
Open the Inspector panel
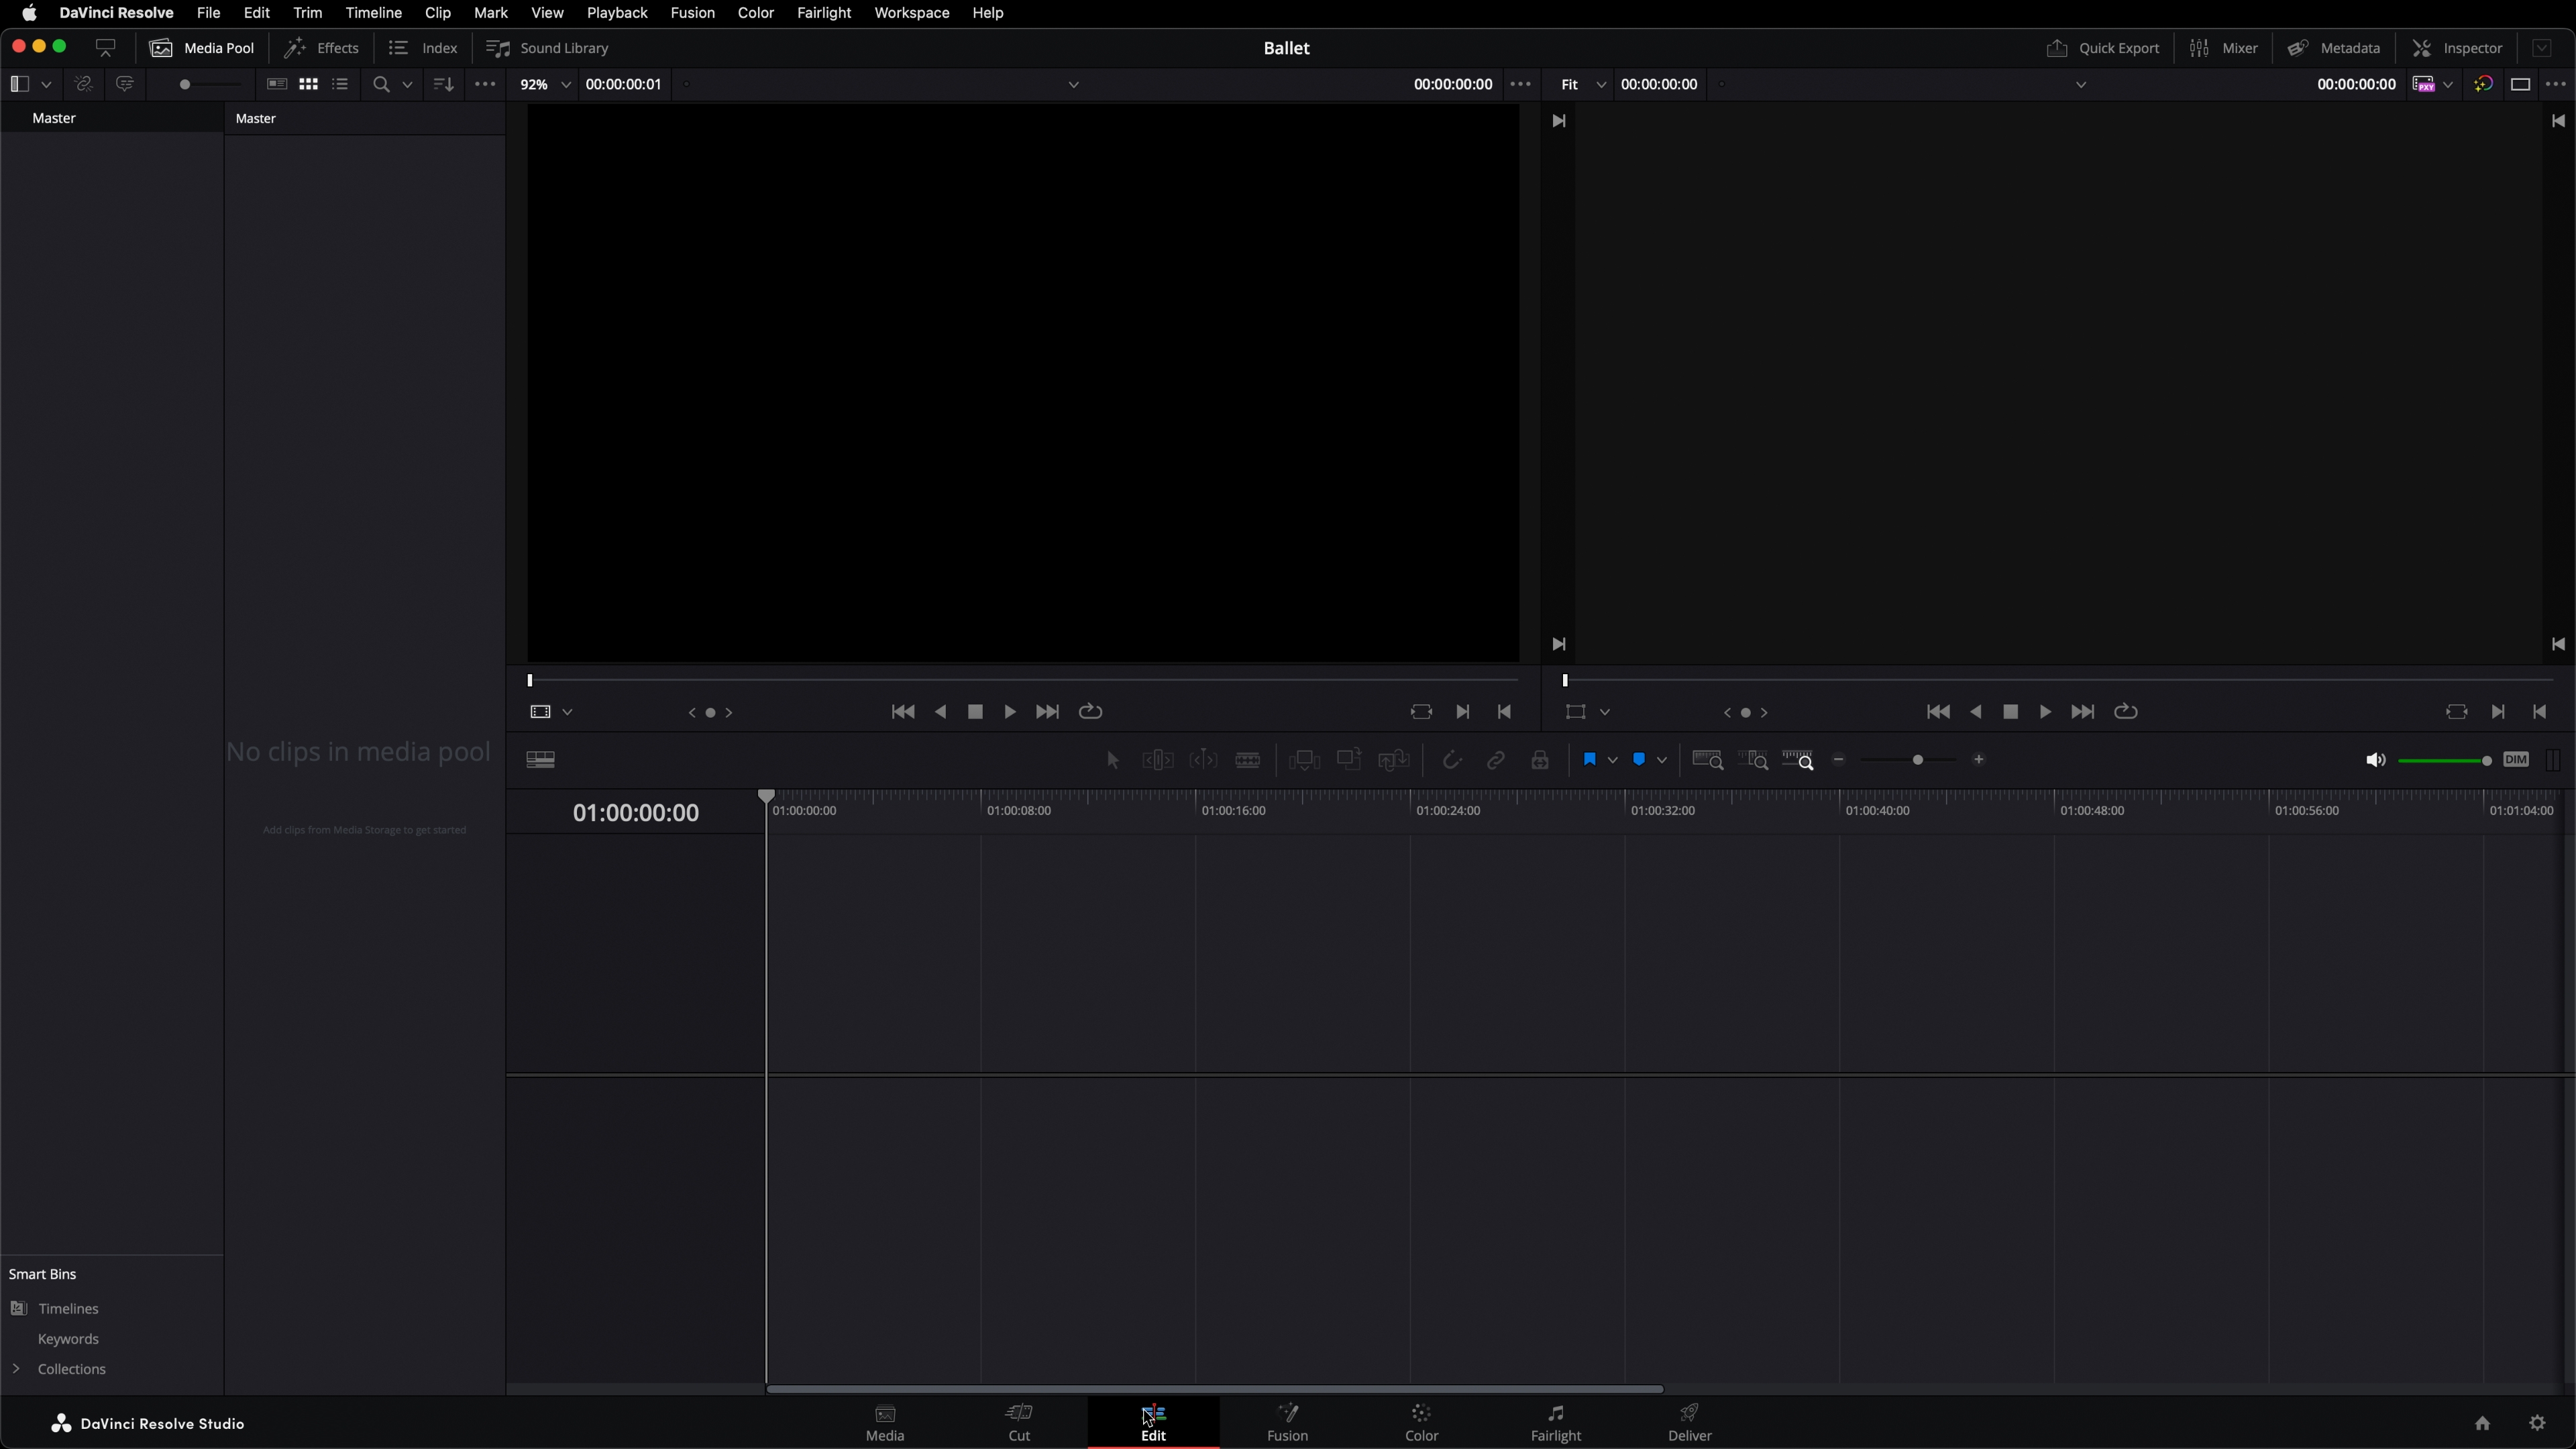tap(2457, 48)
